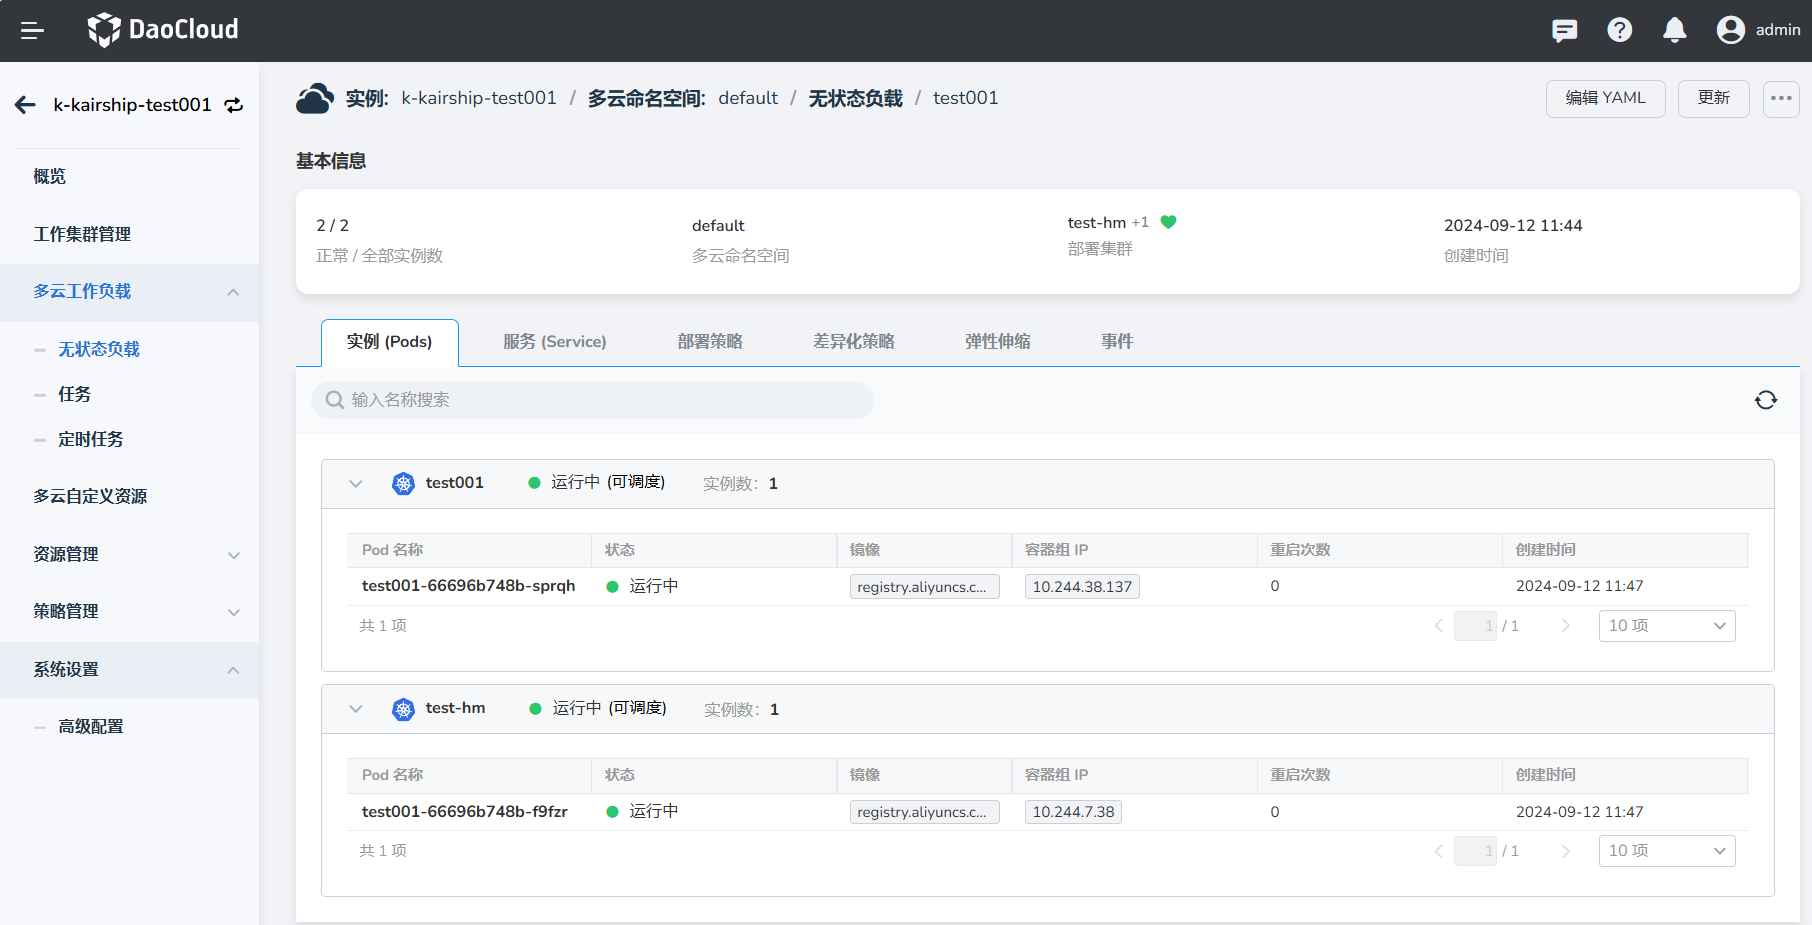This screenshot has width=1812, height=925.
Task: Click the 编辑 YAML button
Action: 1604,99
